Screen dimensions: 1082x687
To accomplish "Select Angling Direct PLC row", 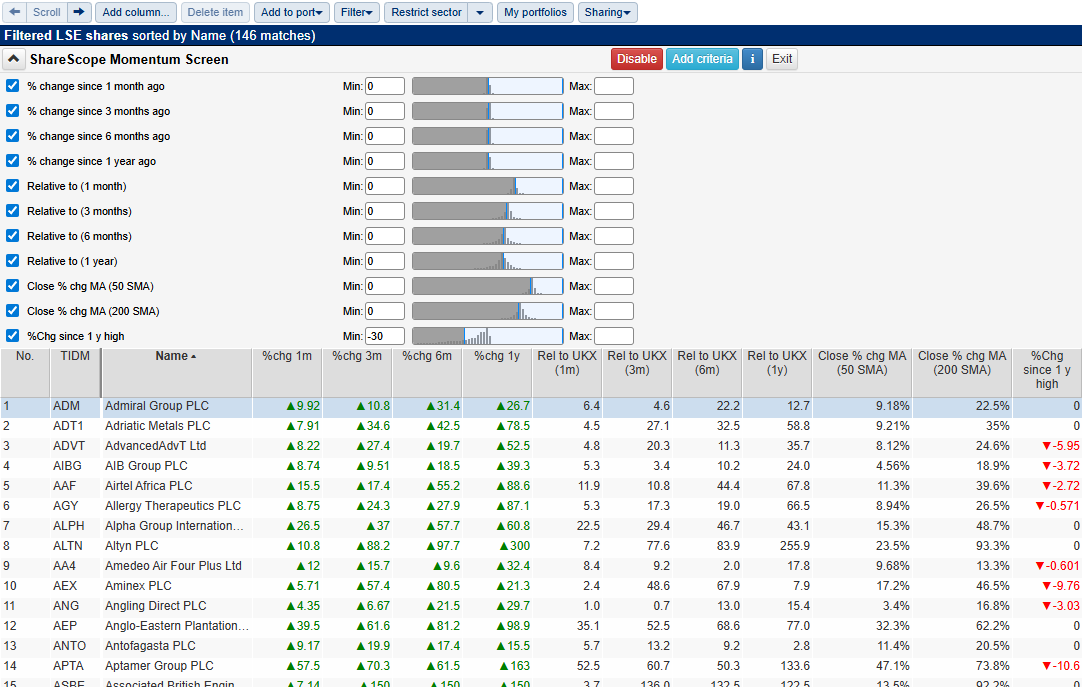I will point(541,606).
